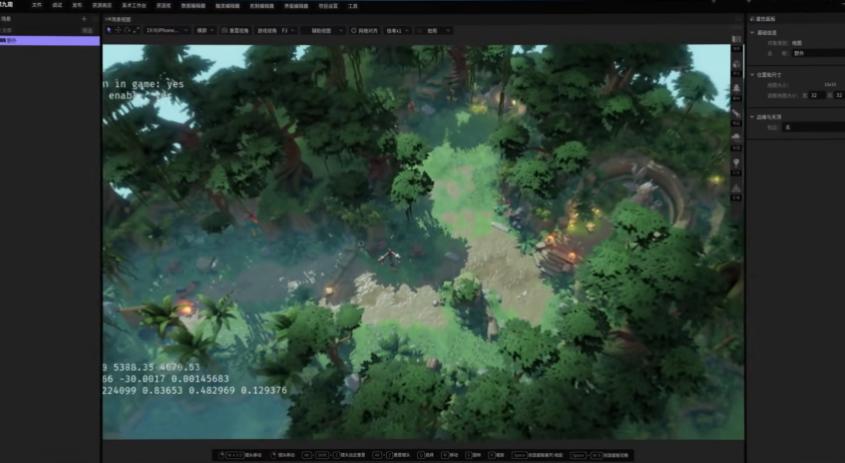The image size is (845, 463).
Task: Select the mountain-shaped terrain tool icon
Action: (x=736, y=90)
